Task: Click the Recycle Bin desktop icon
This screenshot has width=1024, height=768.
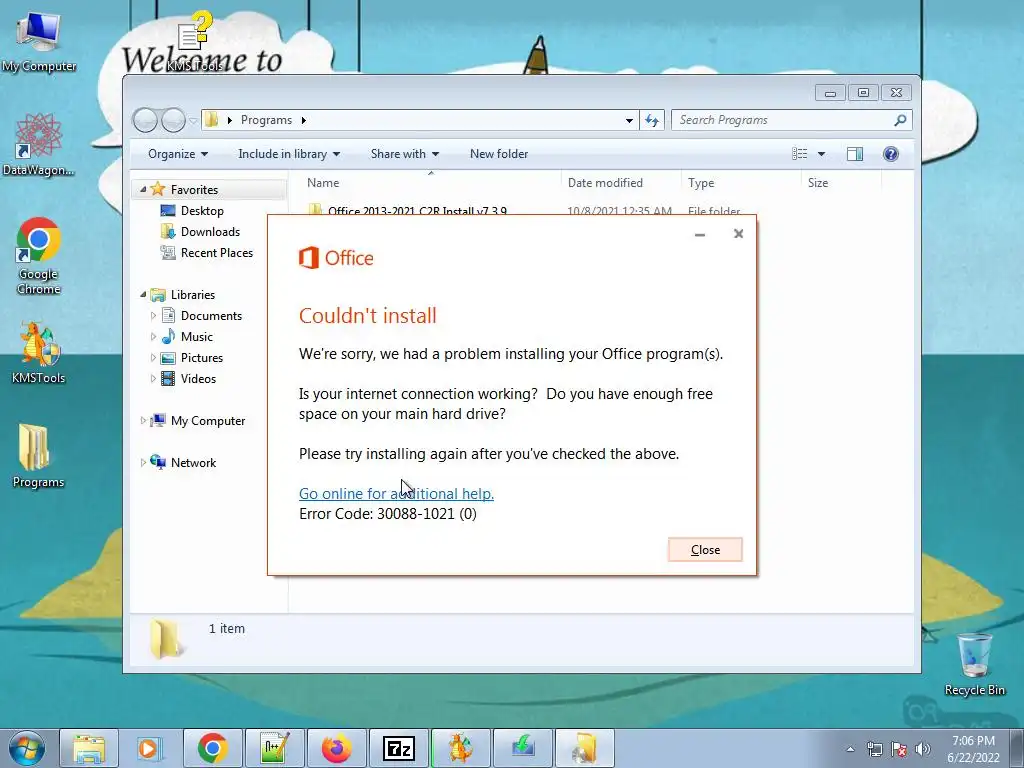Action: (x=974, y=664)
